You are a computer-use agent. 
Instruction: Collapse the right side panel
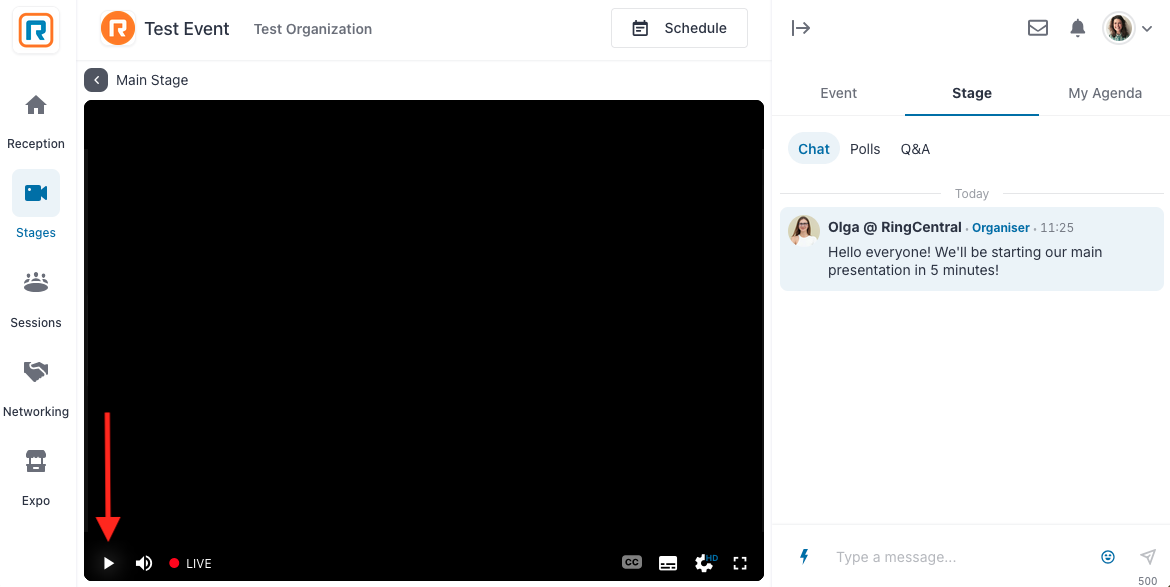pos(801,28)
